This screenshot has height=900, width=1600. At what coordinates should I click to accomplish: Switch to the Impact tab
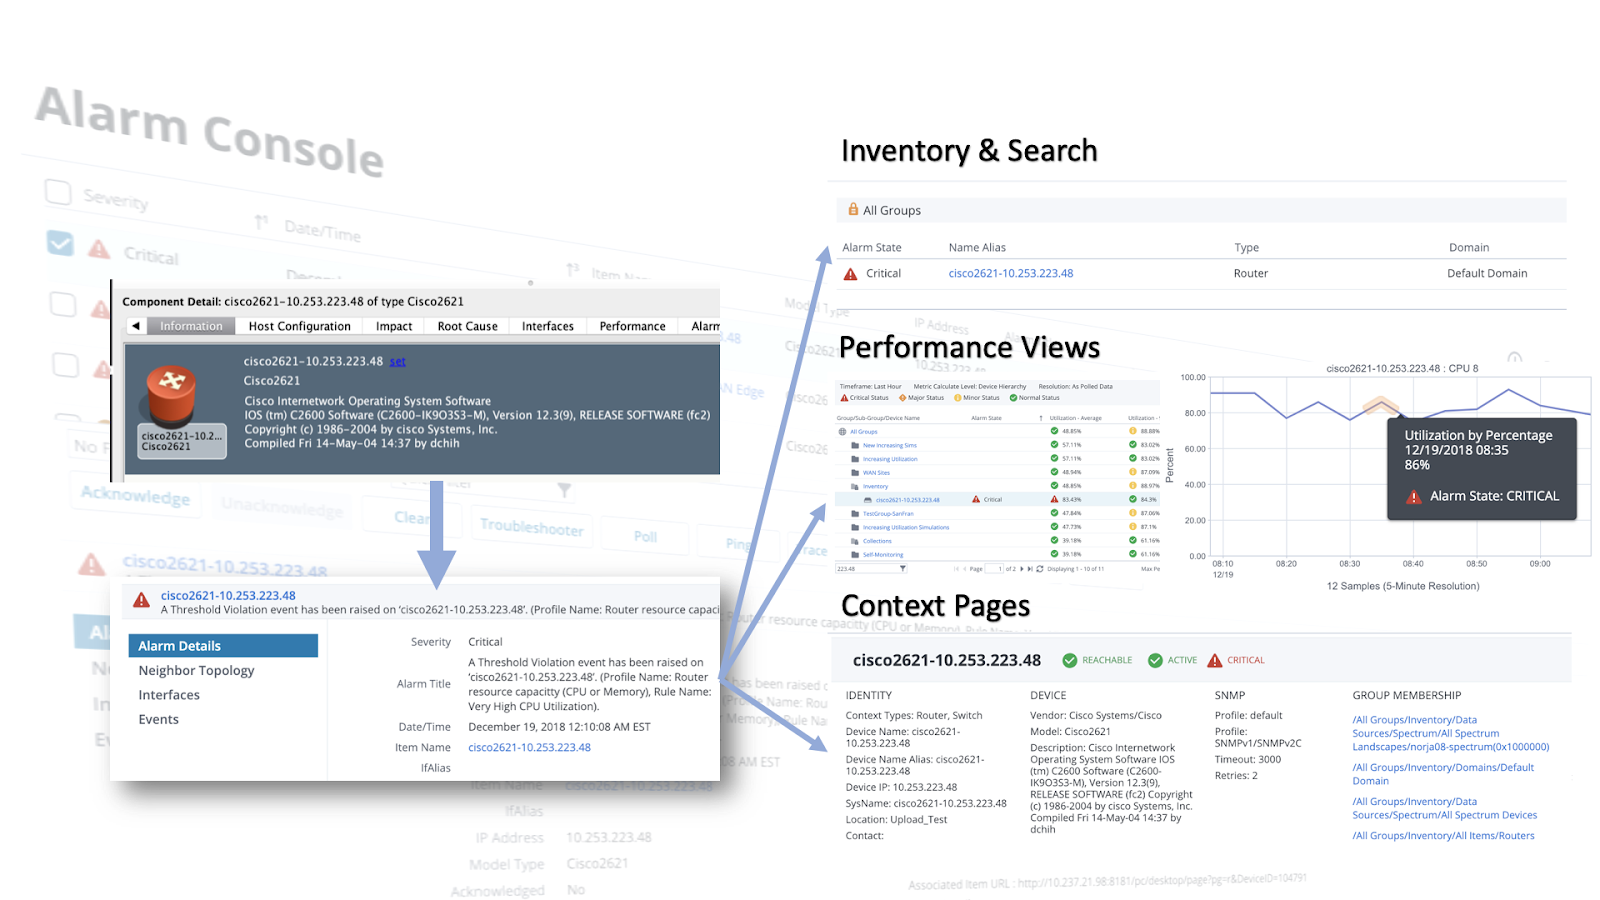394,326
